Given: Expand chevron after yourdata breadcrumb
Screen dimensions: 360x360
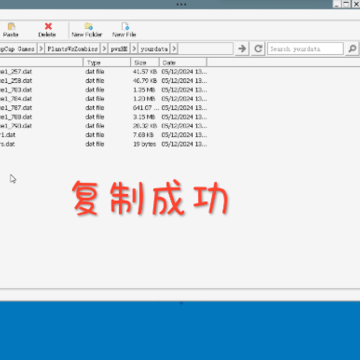Looking at the screenshot, I should pos(174,49).
